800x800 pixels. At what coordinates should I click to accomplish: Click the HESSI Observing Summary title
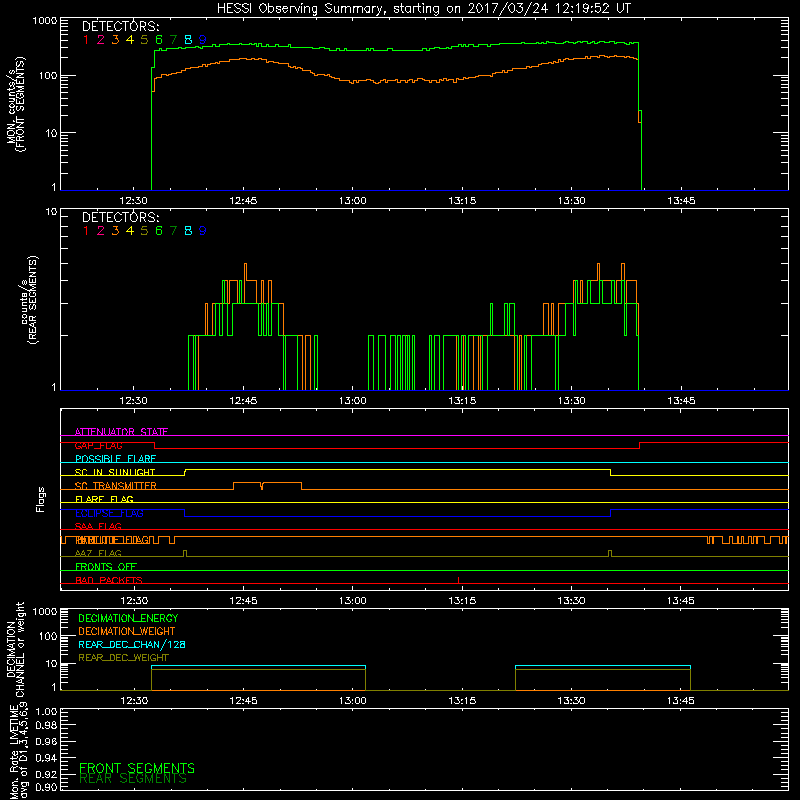tap(423, 9)
